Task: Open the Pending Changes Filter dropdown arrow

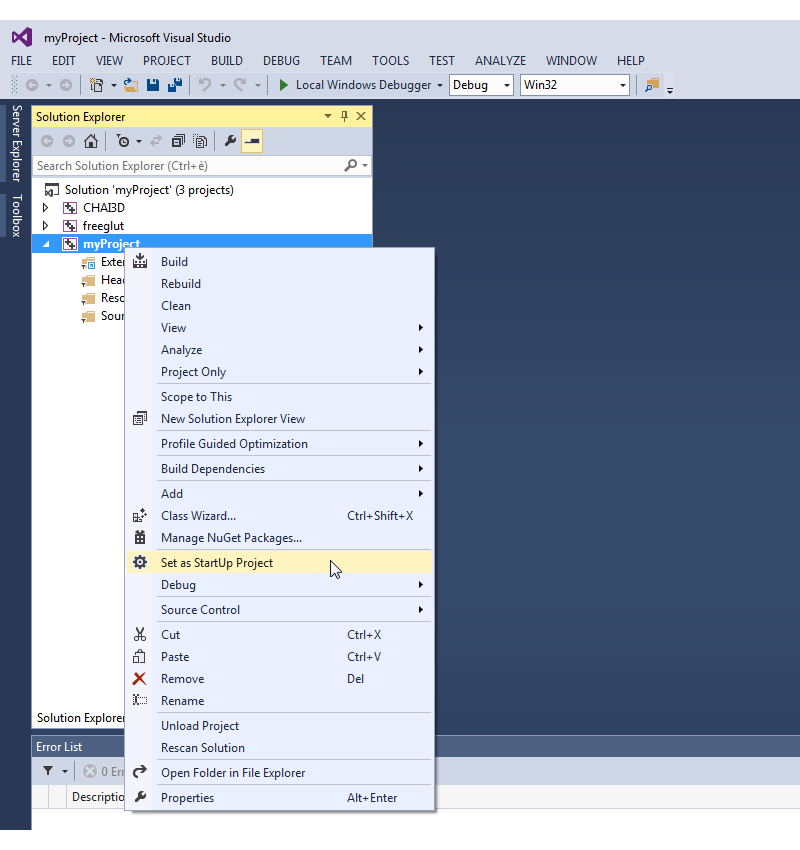Action: [x=139, y=142]
